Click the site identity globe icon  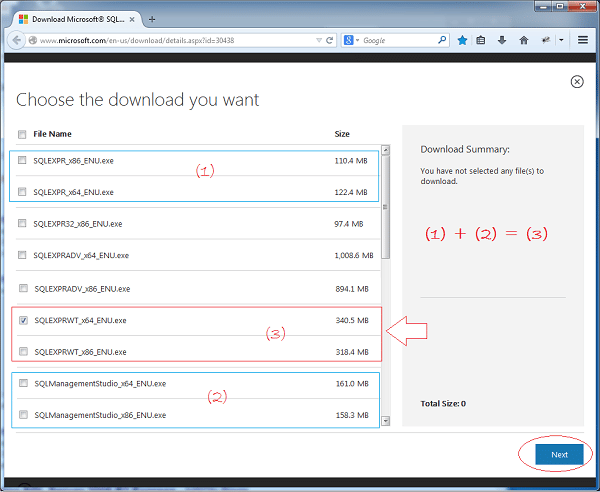[33, 40]
